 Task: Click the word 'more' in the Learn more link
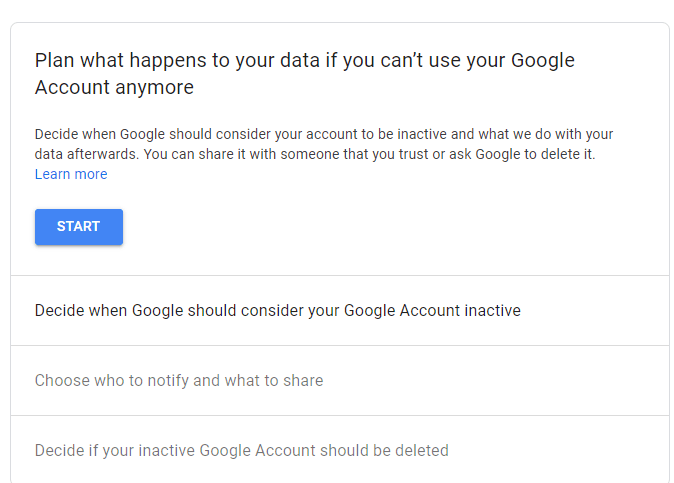pyautogui.click(x=91, y=174)
